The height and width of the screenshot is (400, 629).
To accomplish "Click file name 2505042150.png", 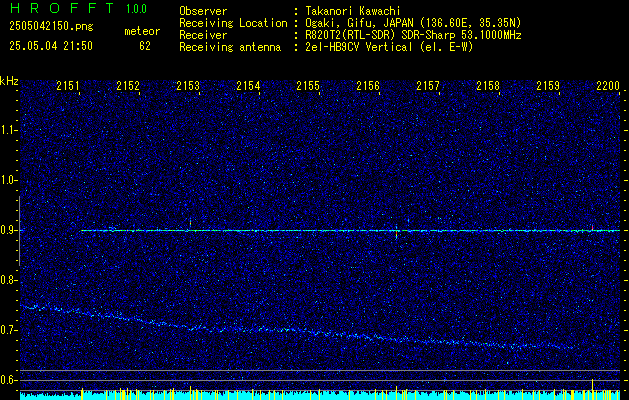I will click(x=51, y=27).
